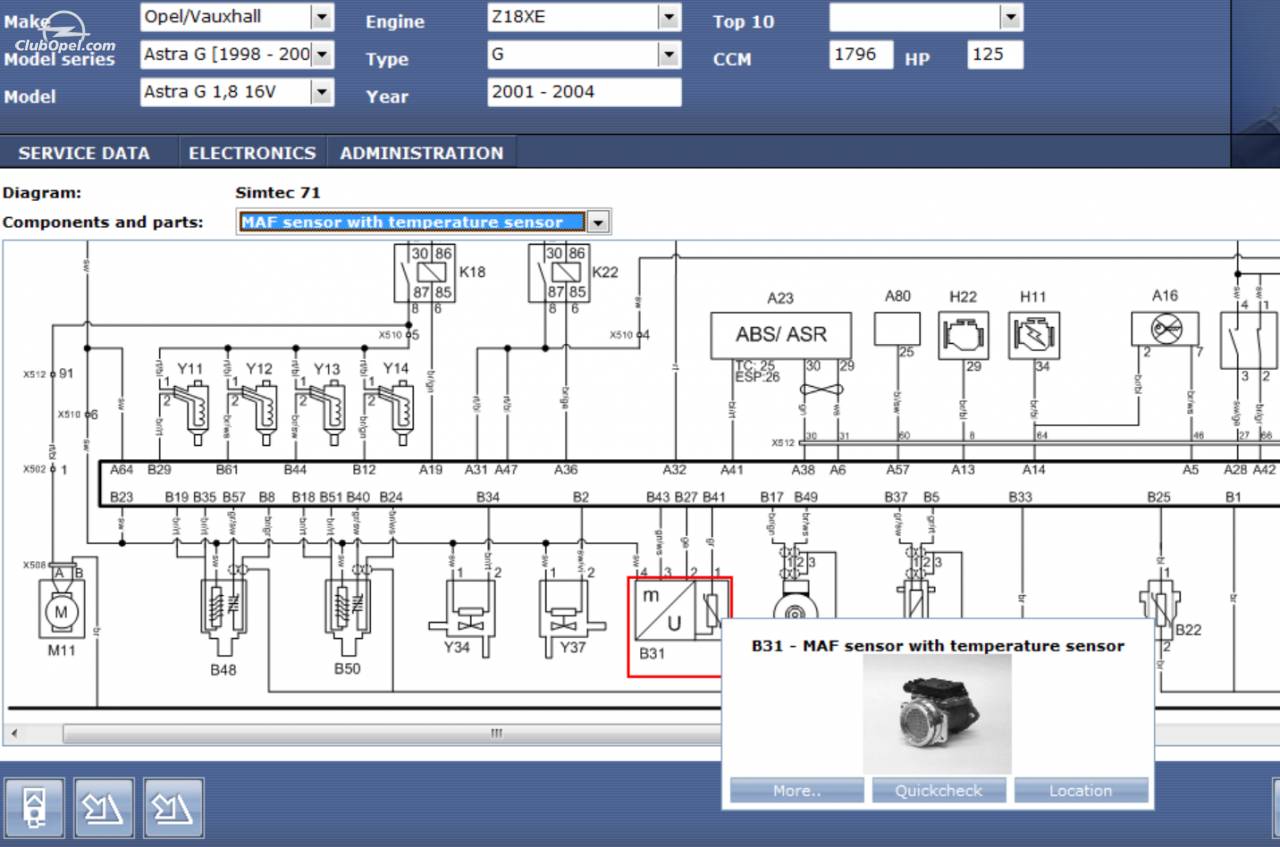
Task: Click pin label "A64" on the control unit
Action: point(122,469)
